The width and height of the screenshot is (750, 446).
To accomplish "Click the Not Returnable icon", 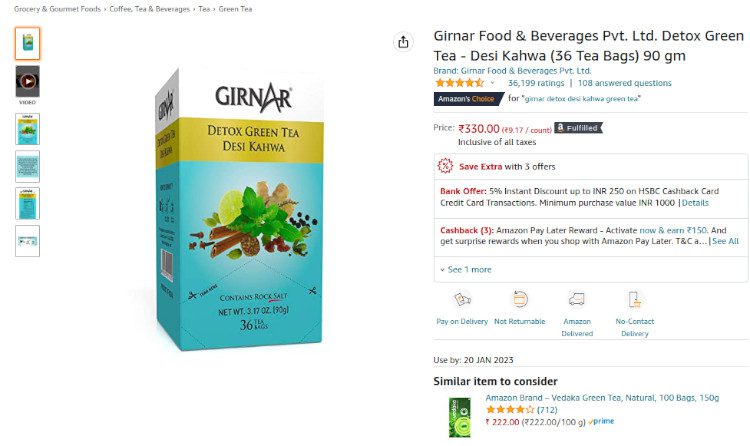I will coord(520,300).
